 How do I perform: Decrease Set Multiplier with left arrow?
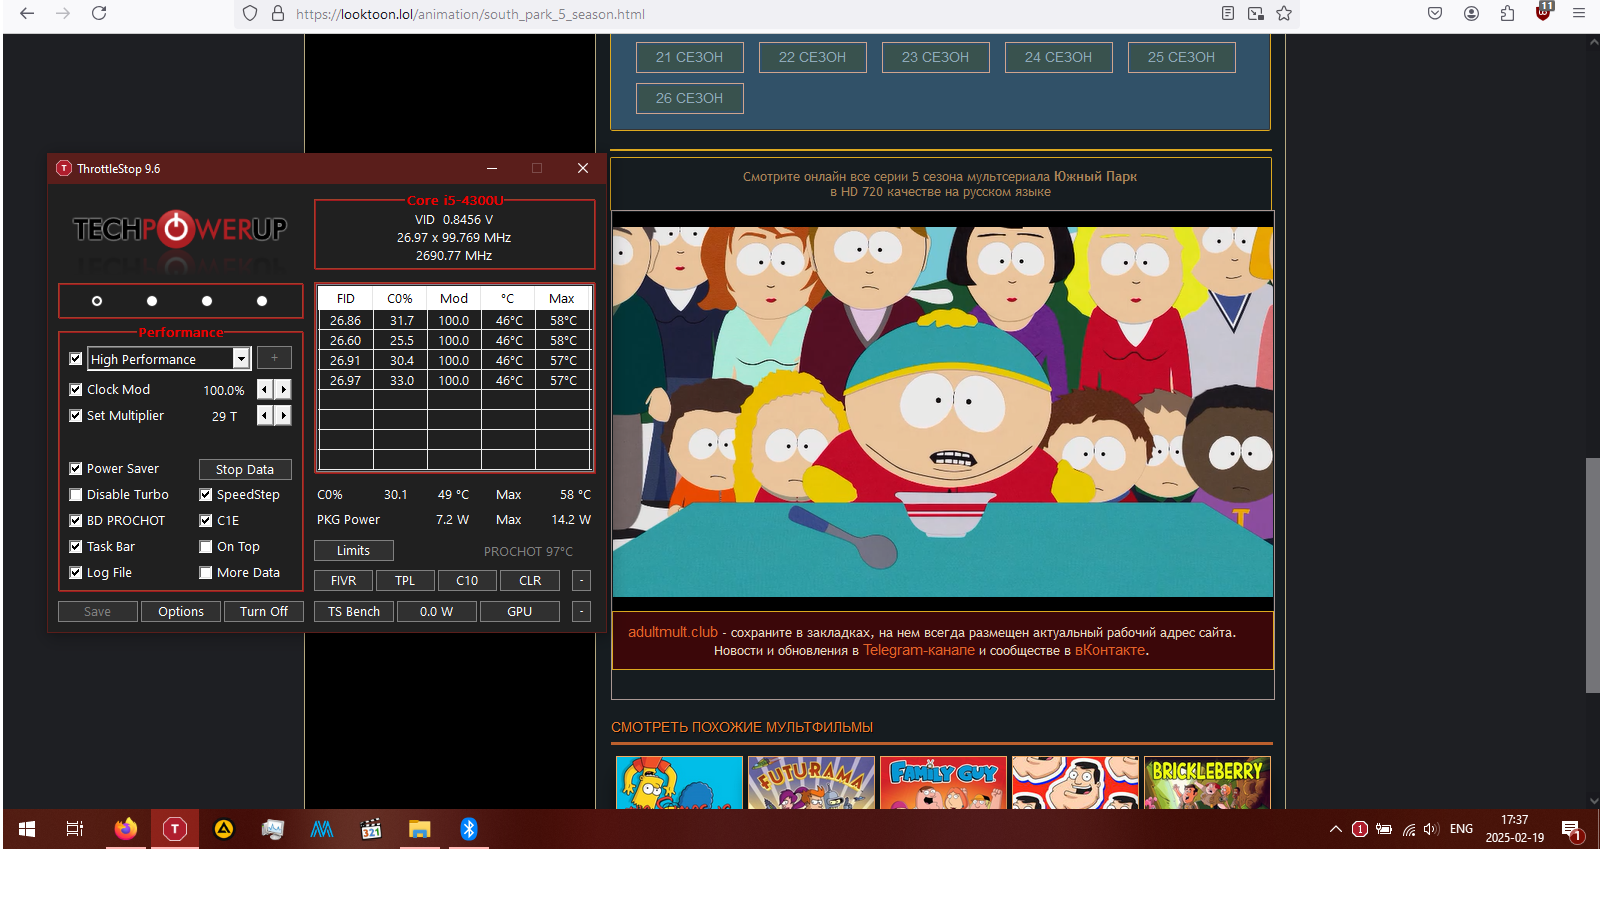265,416
